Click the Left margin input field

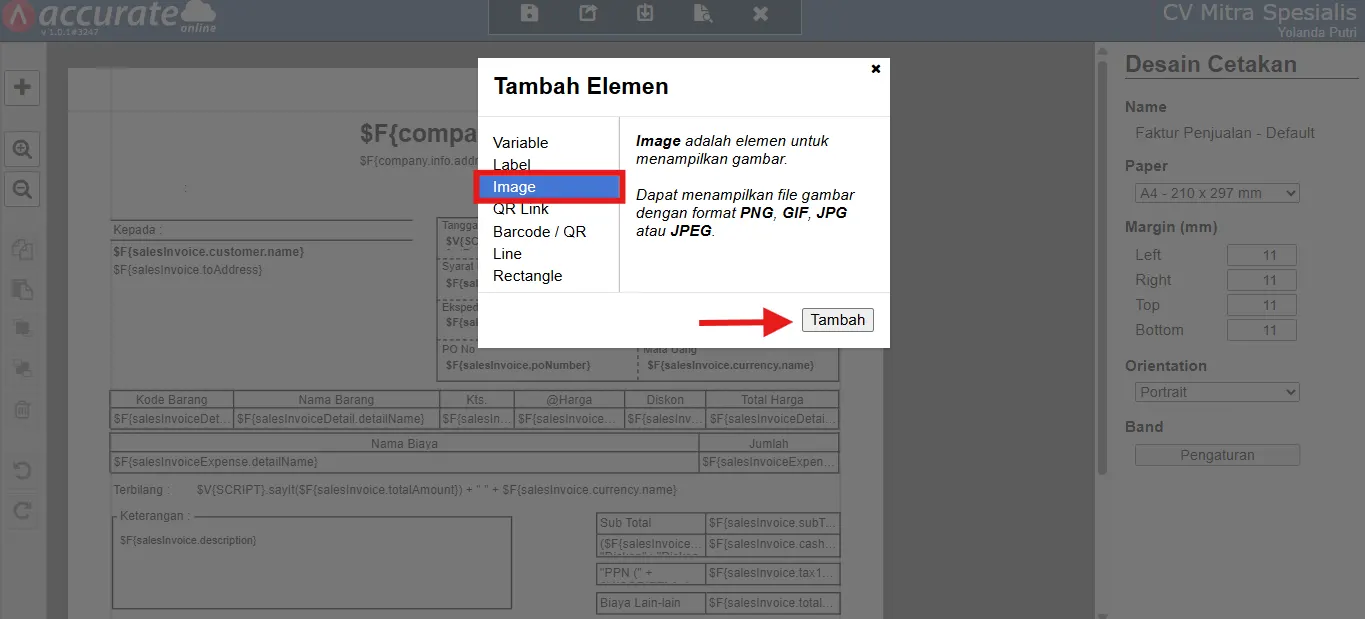click(1261, 255)
